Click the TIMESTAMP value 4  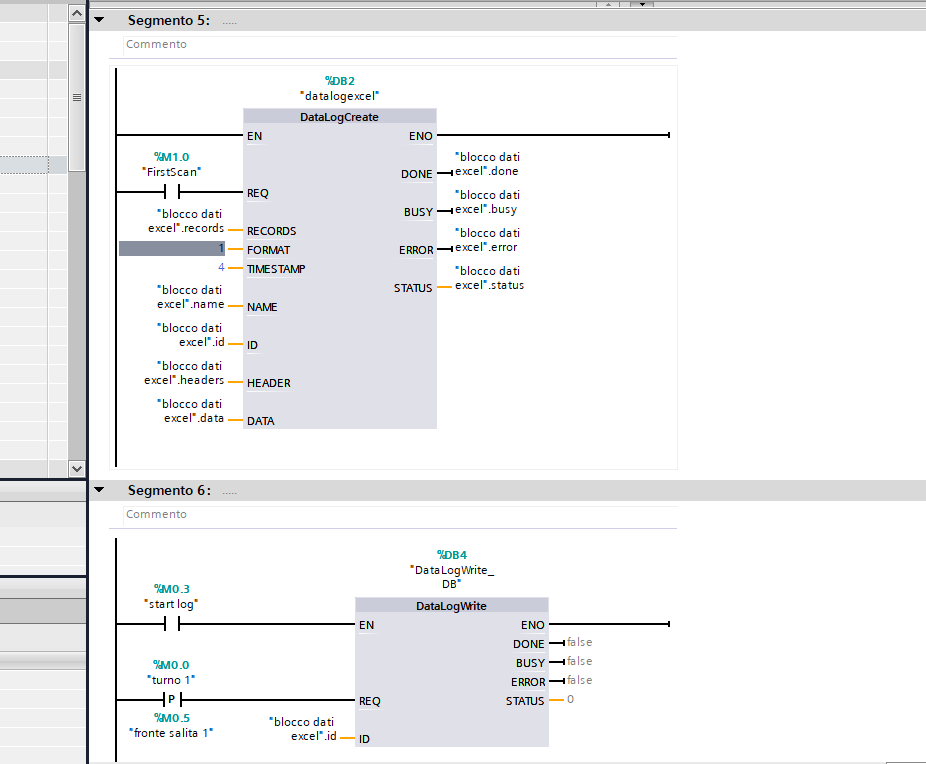(x=221, y=268)
